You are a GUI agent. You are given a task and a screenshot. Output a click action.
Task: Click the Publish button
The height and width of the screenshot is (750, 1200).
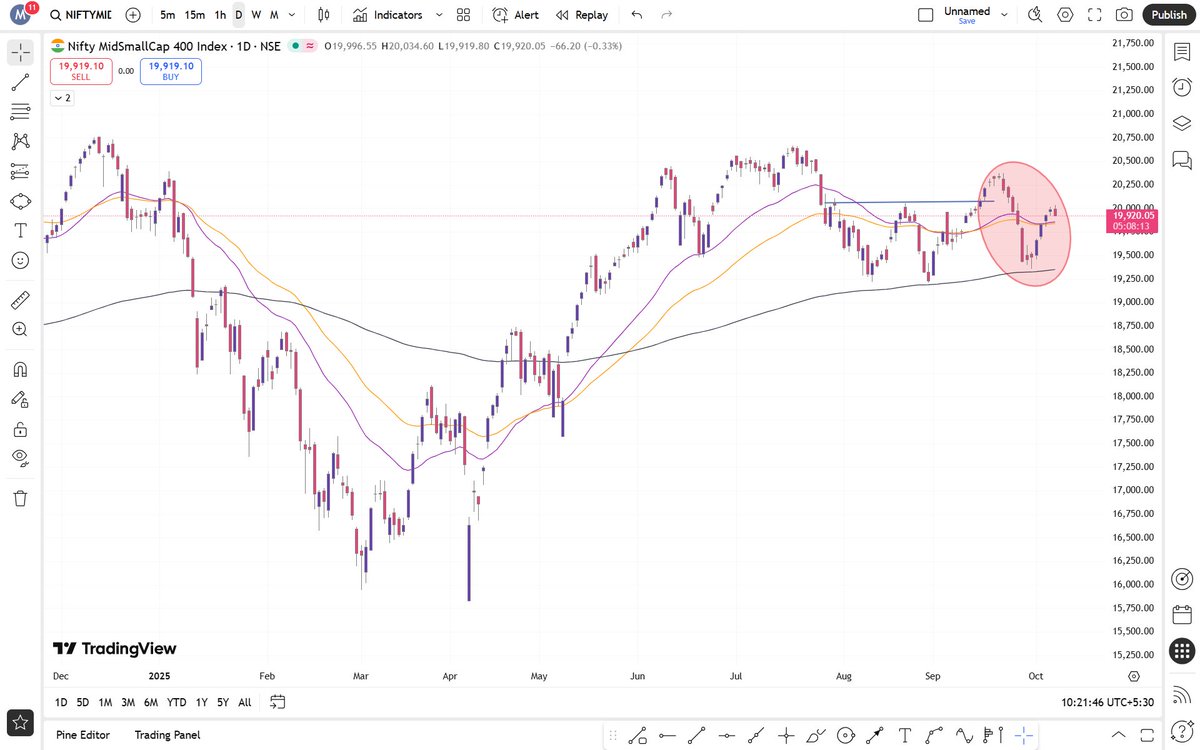click(x=1168, y=15)
